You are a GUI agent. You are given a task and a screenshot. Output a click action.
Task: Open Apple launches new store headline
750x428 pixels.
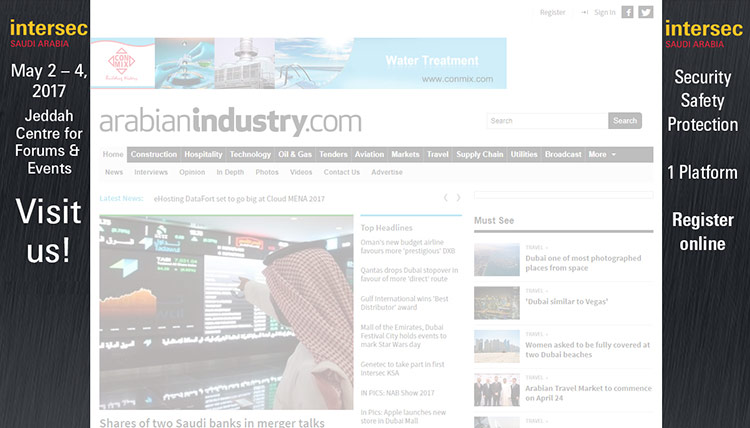click(x=403, y=417)
